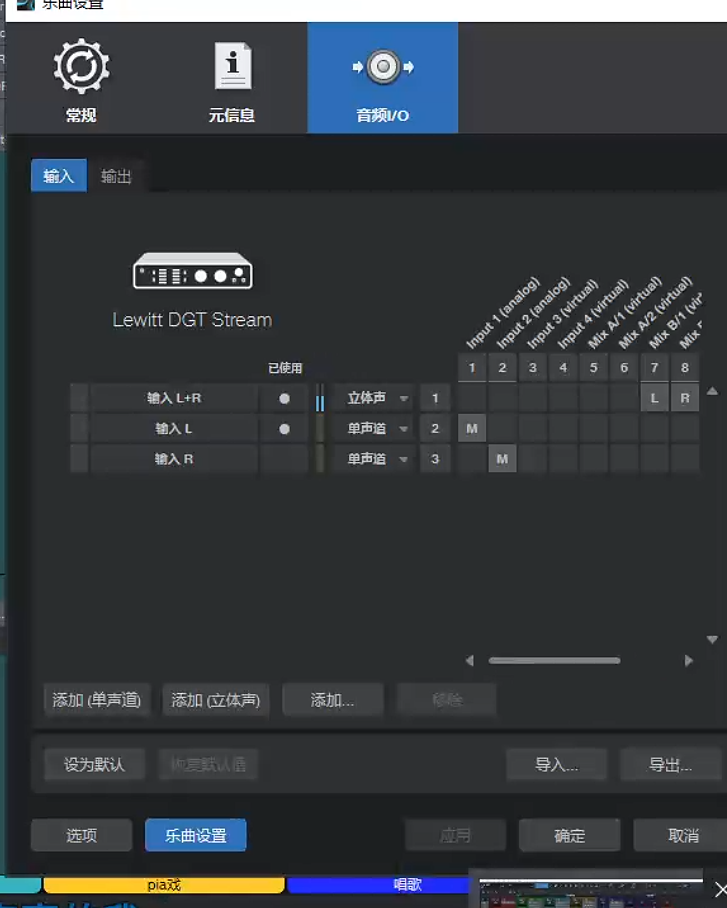Click the level meter of 输入 L+R
Viewport: 727px width, 908px height.
[x=320, y=398]
